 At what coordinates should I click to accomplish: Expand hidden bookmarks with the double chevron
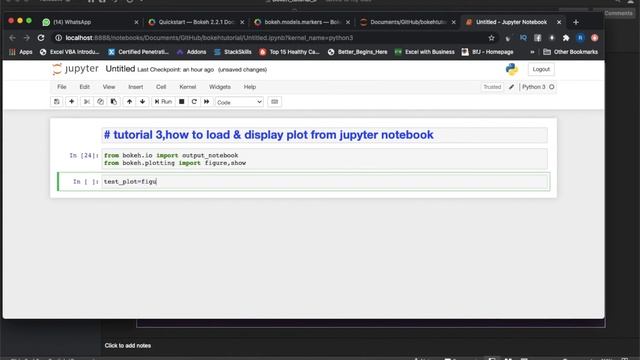tap(532, 52)
